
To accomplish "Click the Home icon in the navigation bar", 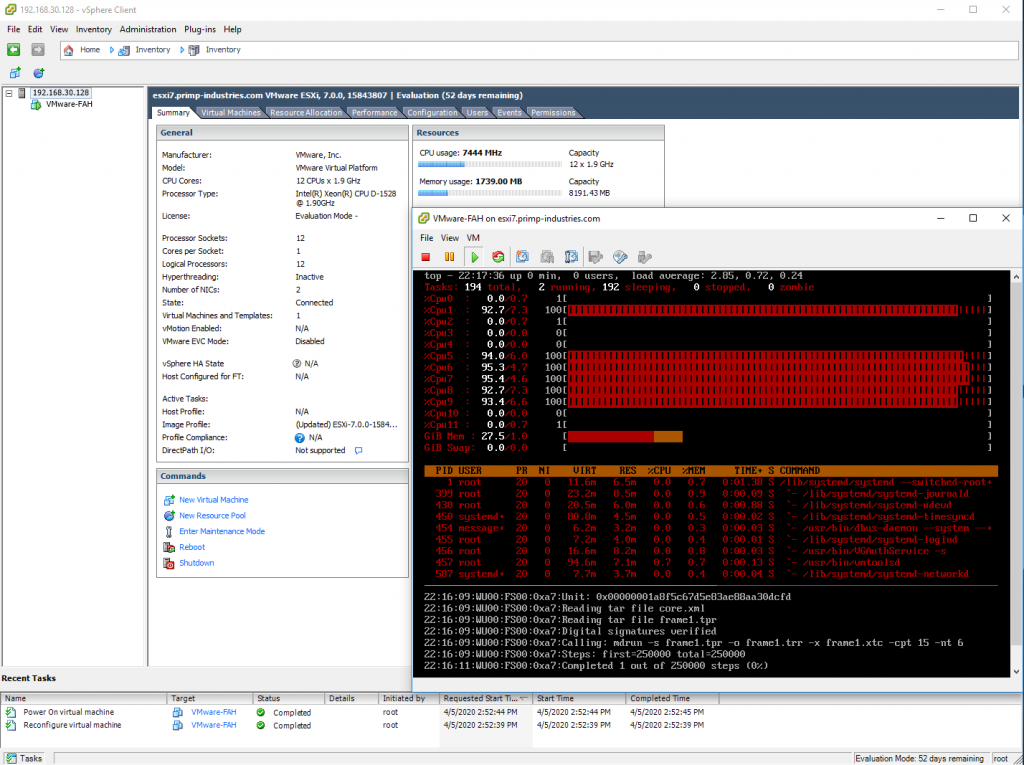I will 70,50.
